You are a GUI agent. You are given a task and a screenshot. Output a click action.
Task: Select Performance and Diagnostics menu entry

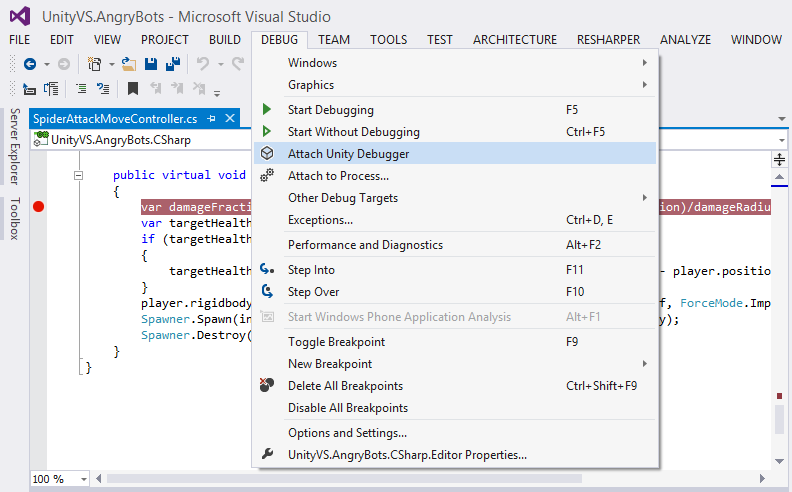pyautogui.click(x=455, y=244)
